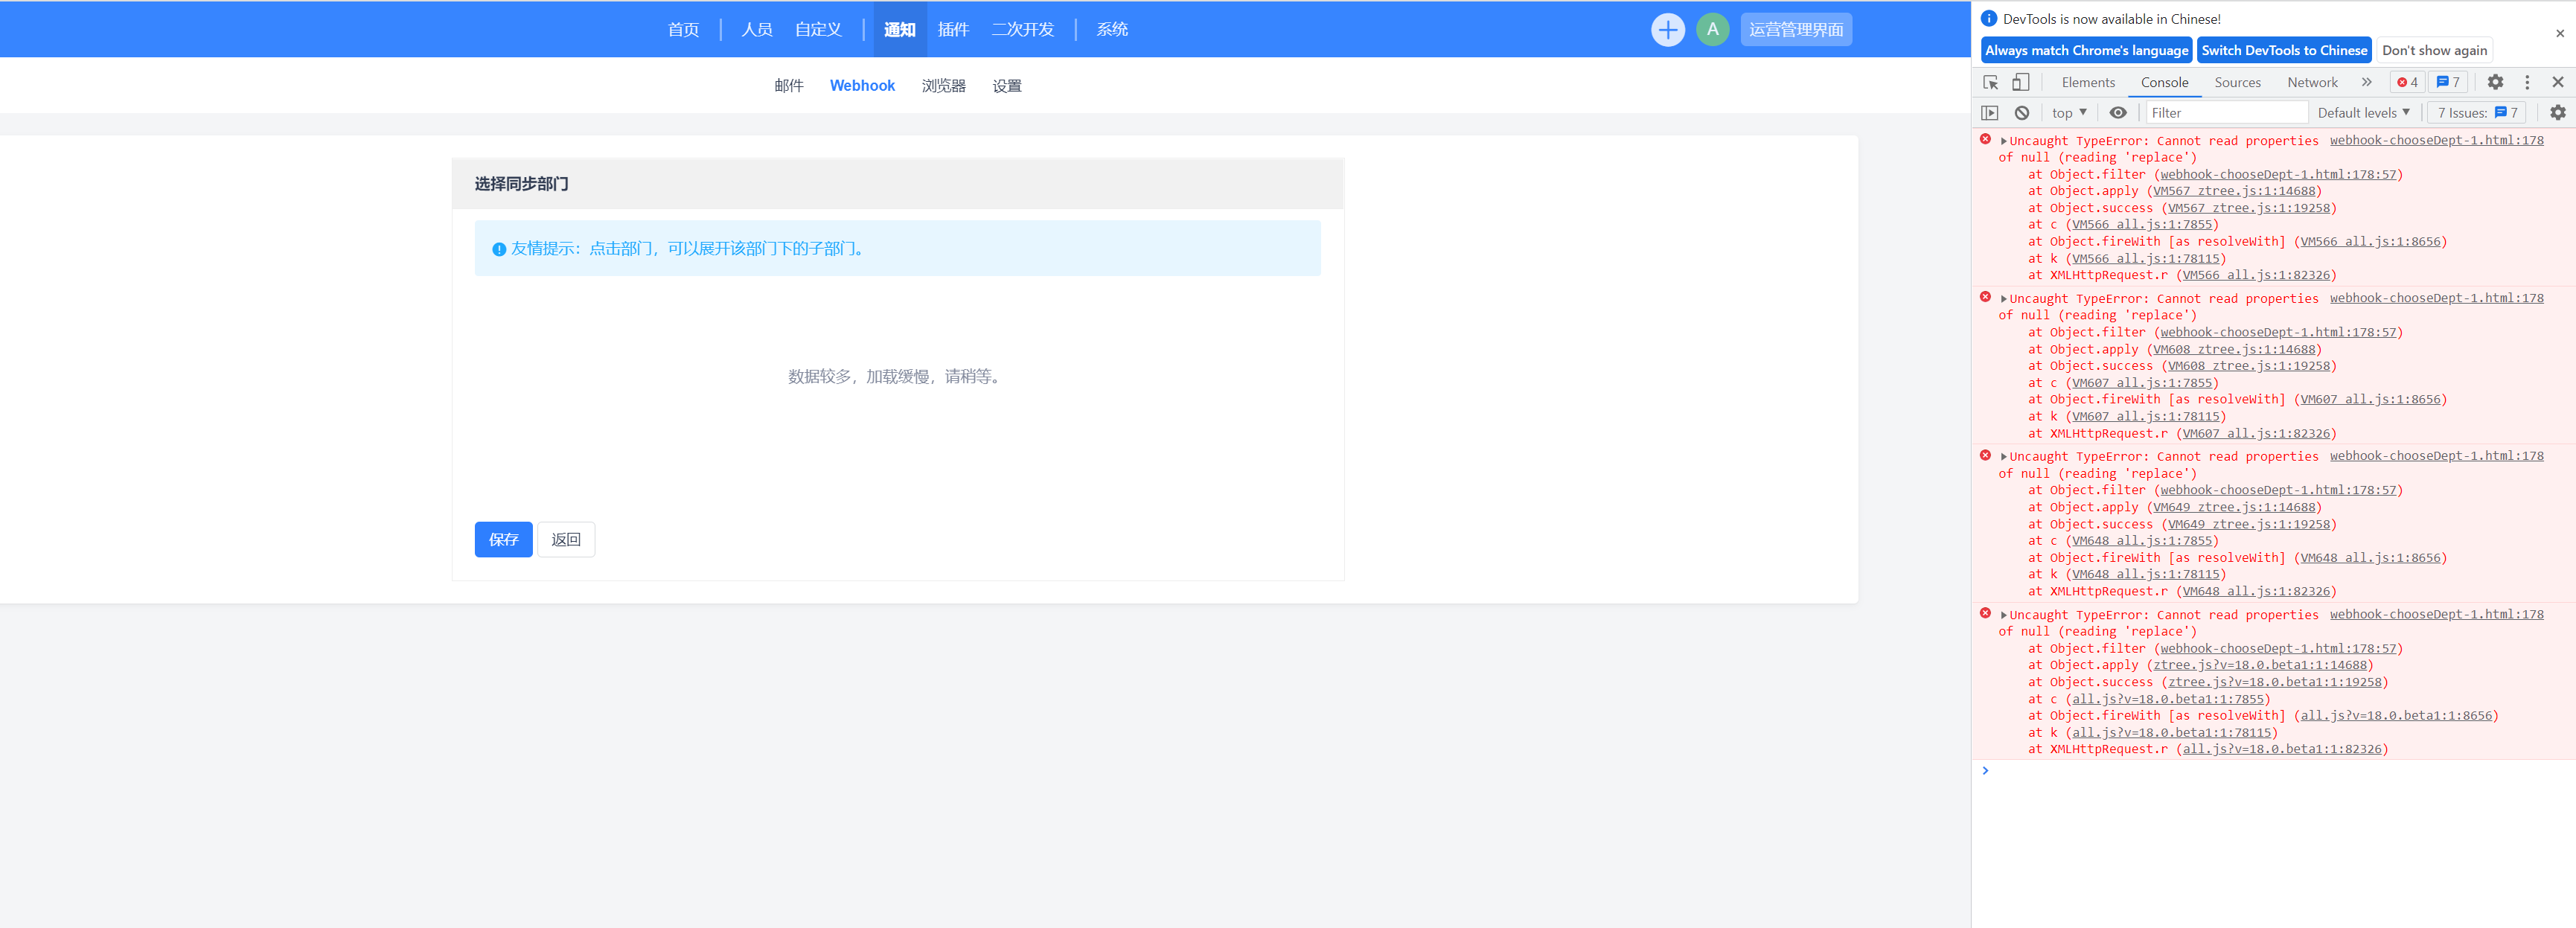Image resolution: width=2576 pixels, height=928 pixels.
Task: Click the blue plus circle icon
Action: click(x=1667, y=30)
